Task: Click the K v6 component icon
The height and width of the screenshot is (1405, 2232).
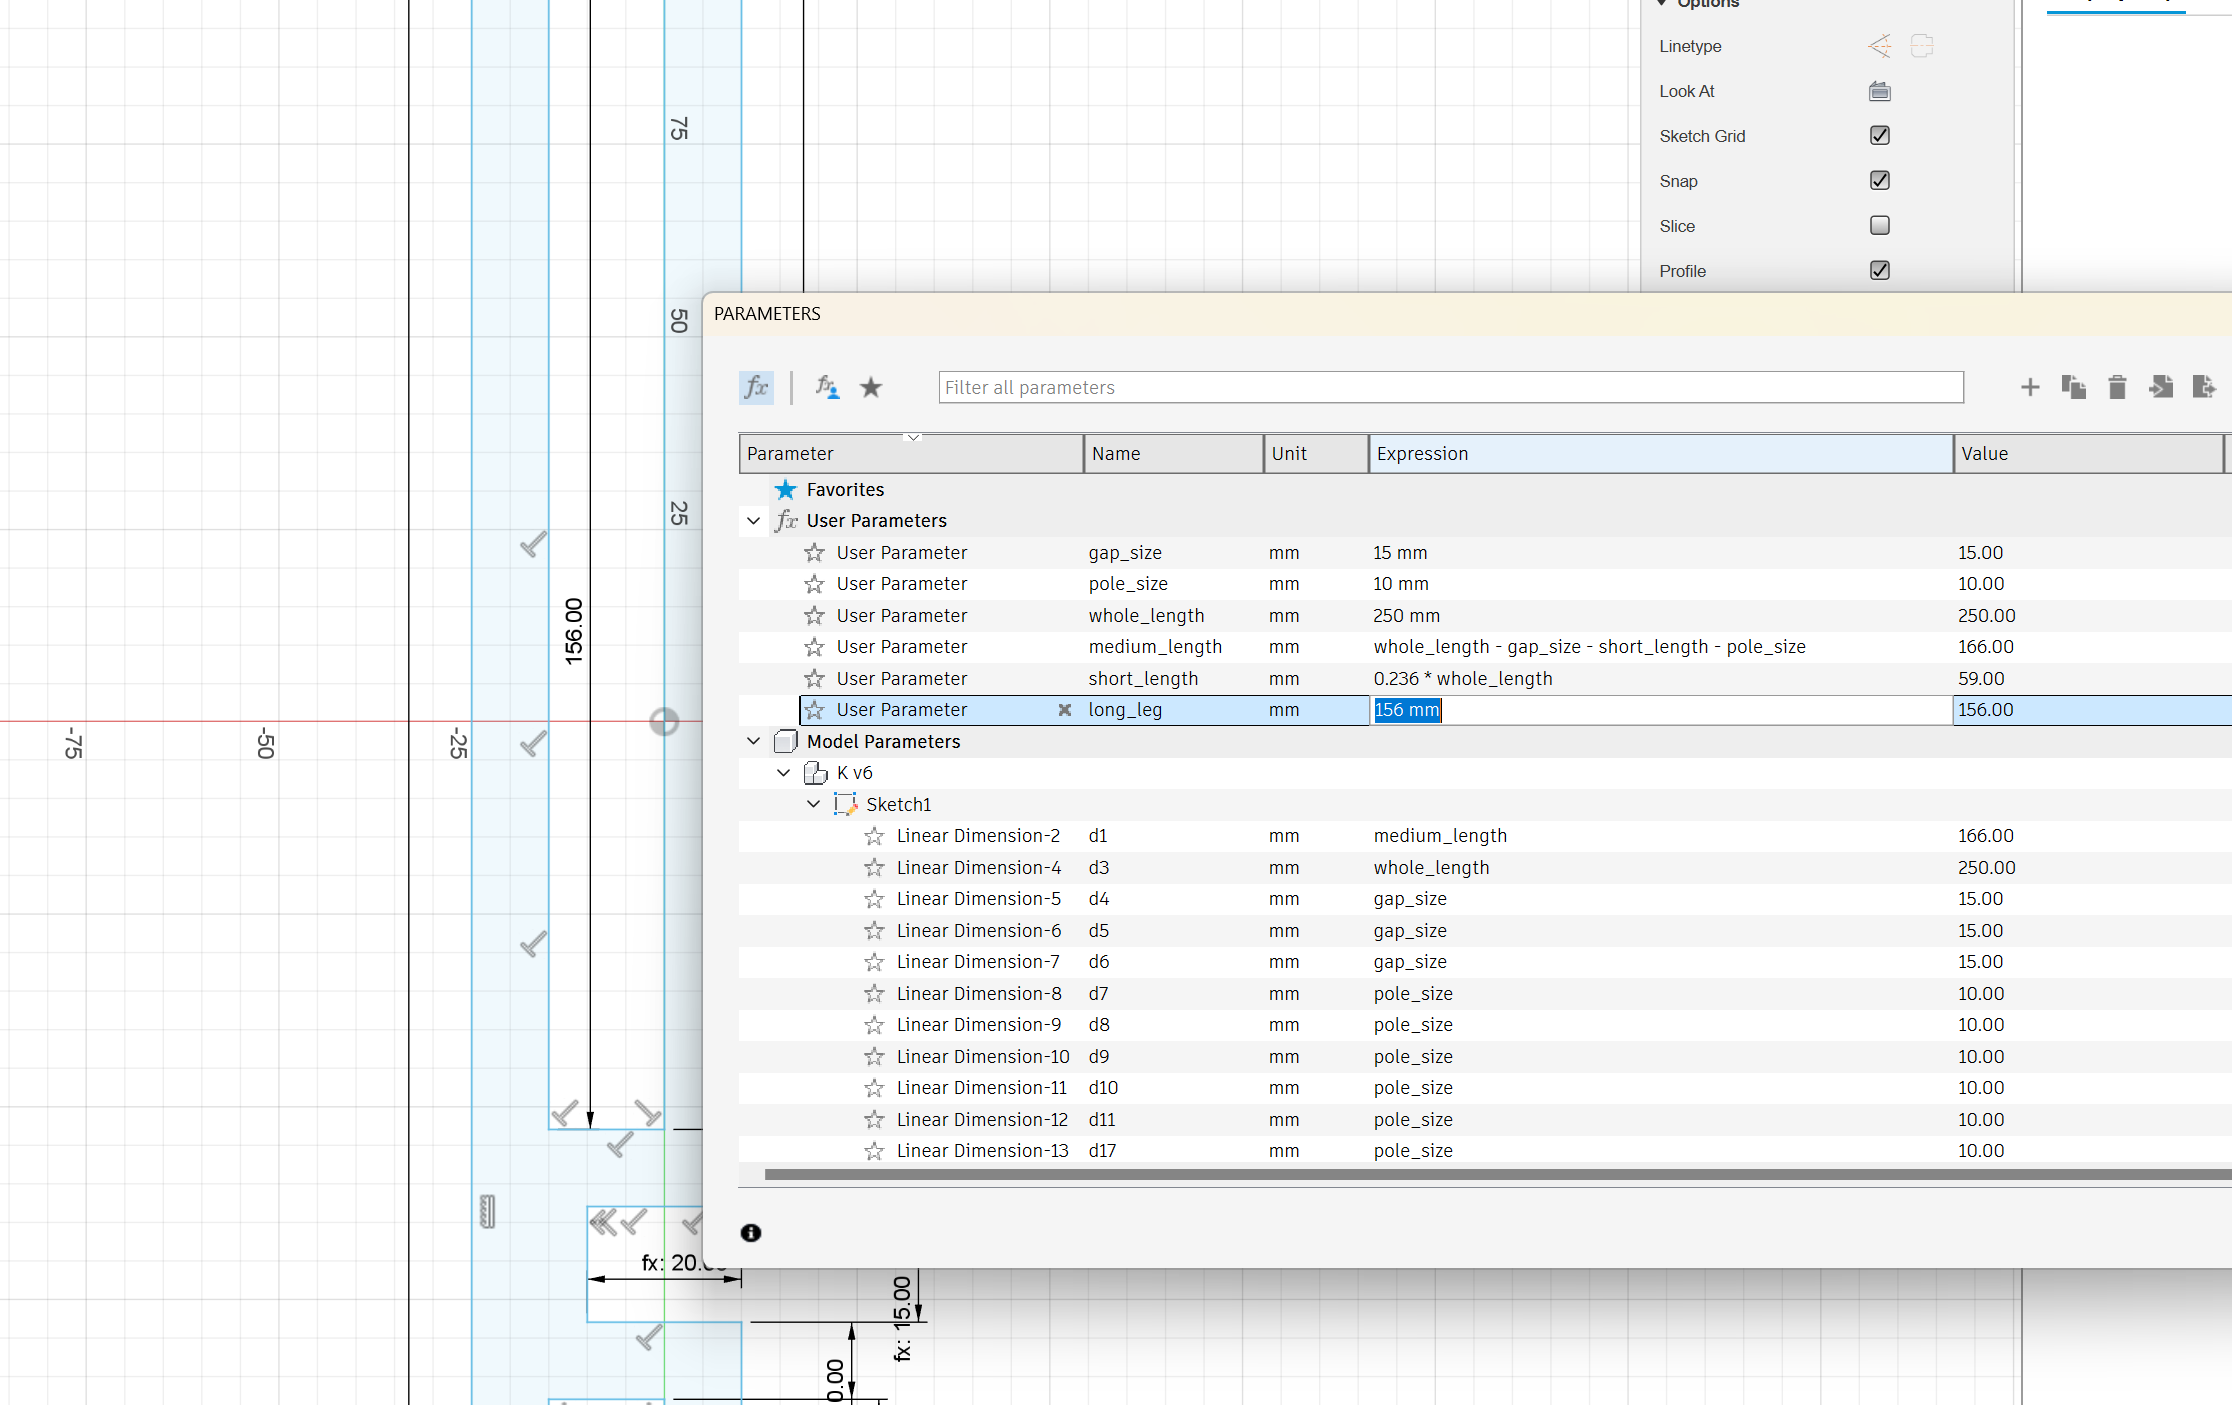Action: tap(816, 773)
